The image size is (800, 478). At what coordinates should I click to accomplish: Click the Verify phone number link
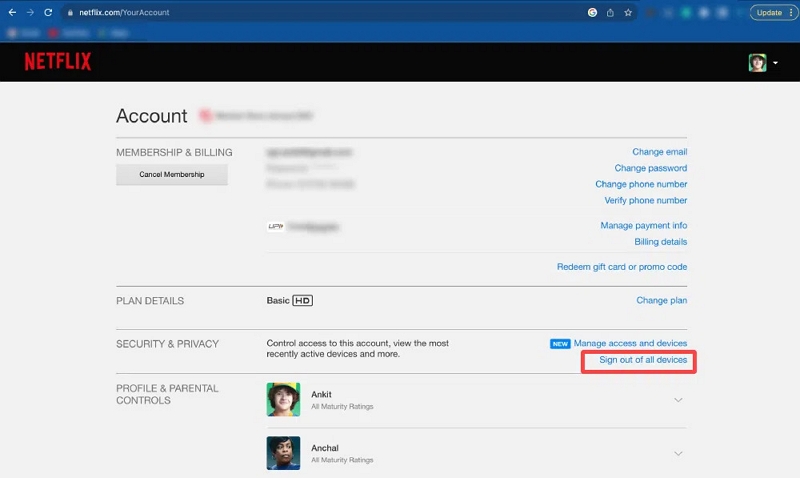click(645, 200)
